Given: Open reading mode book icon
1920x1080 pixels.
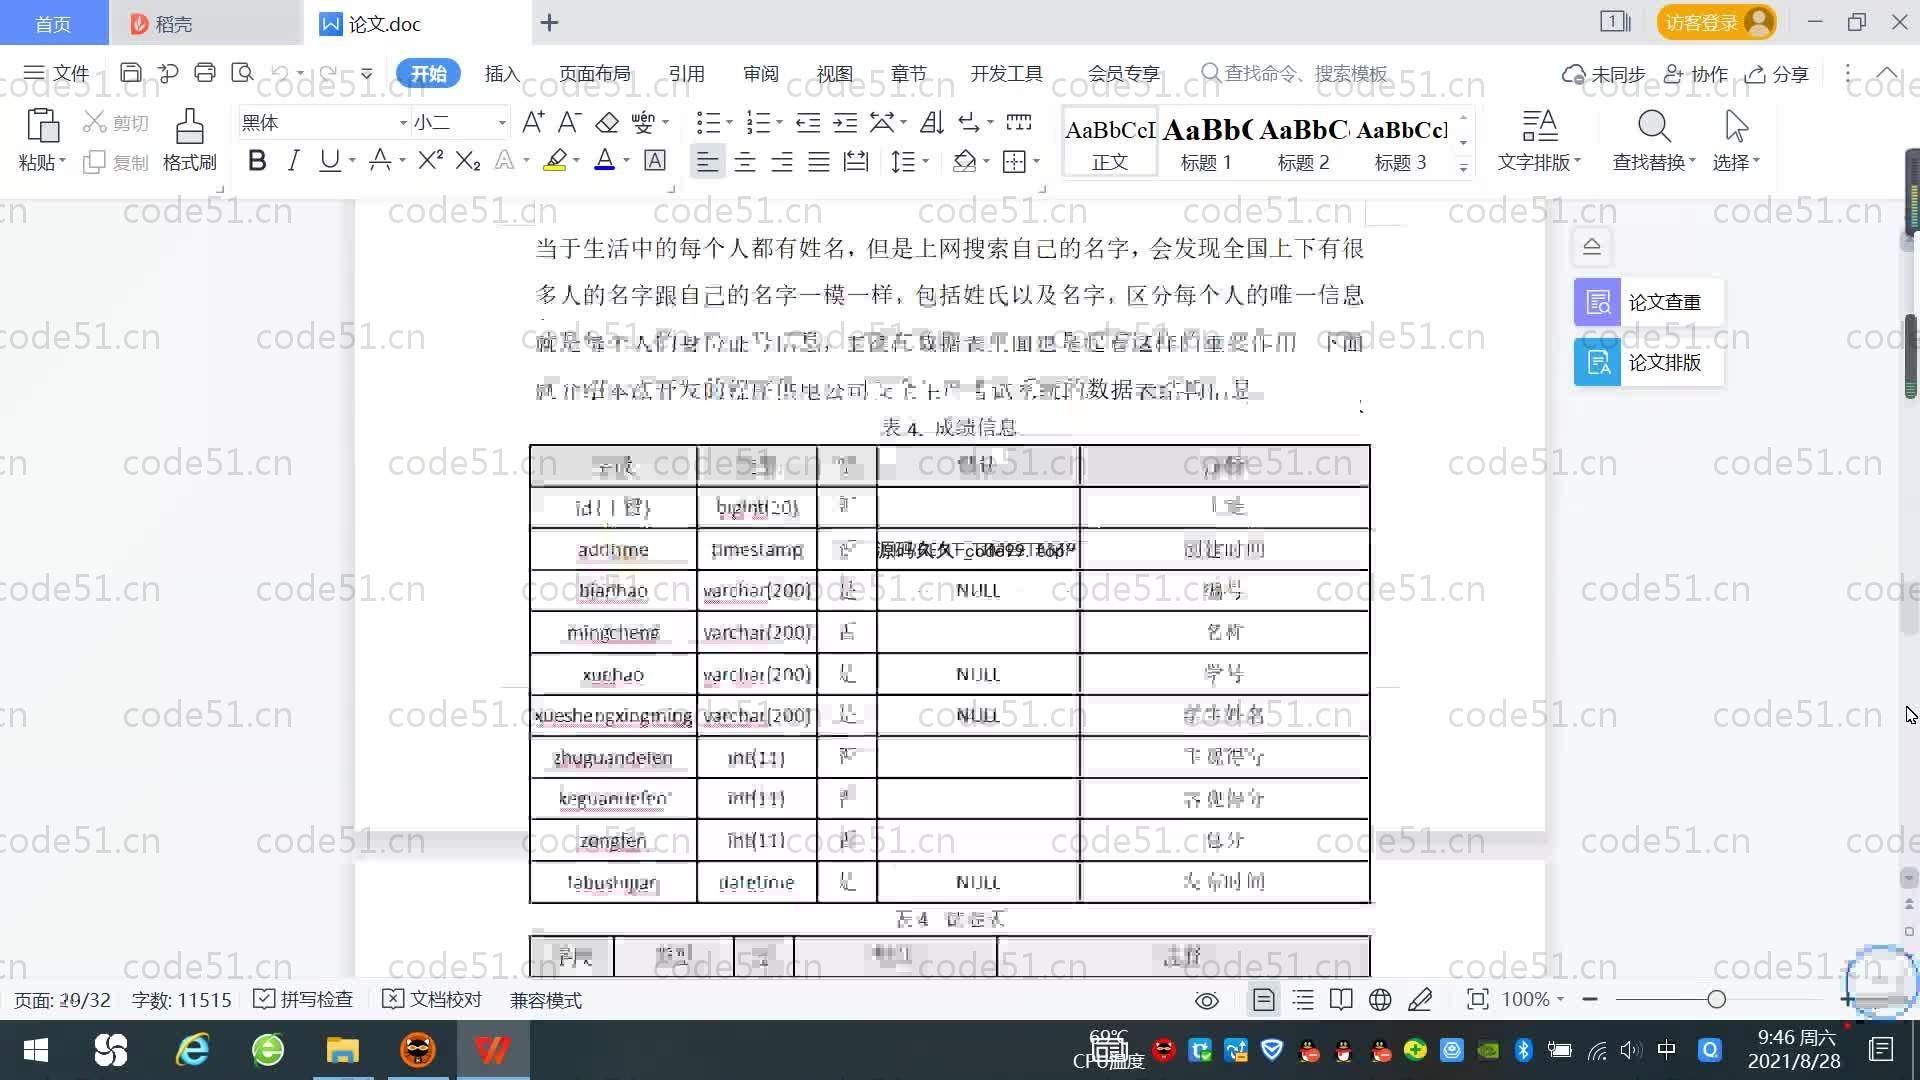Looking at the screenshot, I should pyautogui.click(x=1341, y=1000).
